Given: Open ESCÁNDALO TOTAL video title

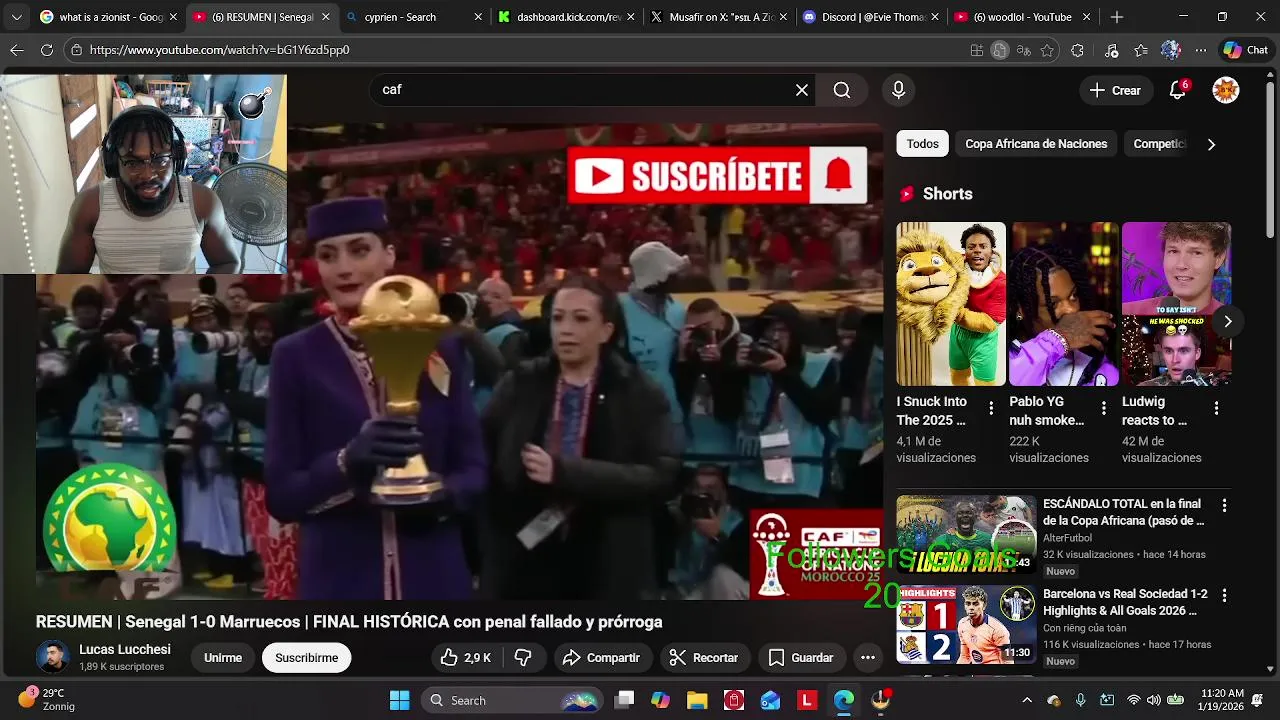Looking at the screenshot, I should pos(1123,512).
